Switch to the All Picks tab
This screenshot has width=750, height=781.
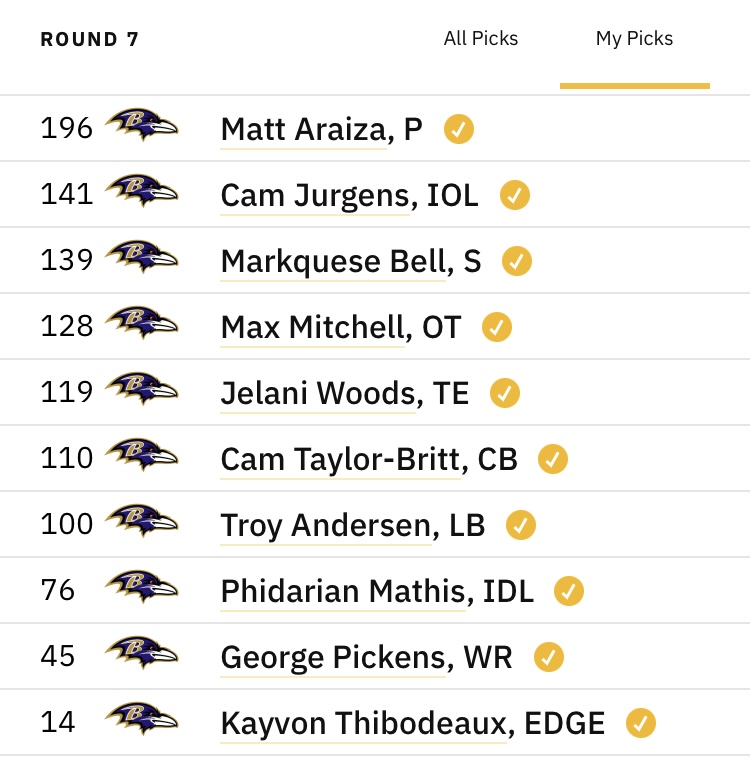(481, 38)
